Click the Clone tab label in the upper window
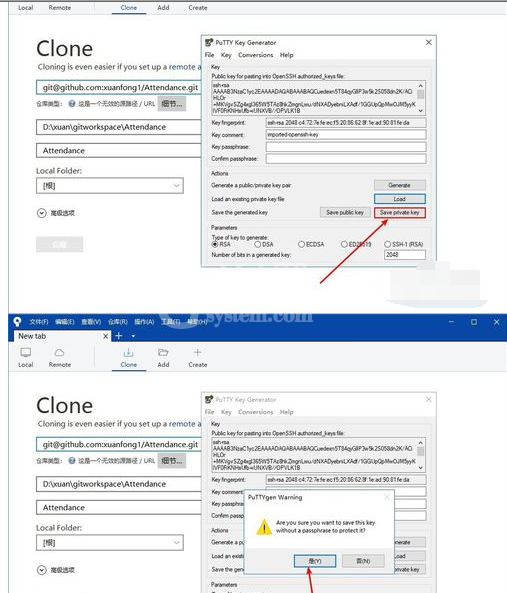 [129, 8]
